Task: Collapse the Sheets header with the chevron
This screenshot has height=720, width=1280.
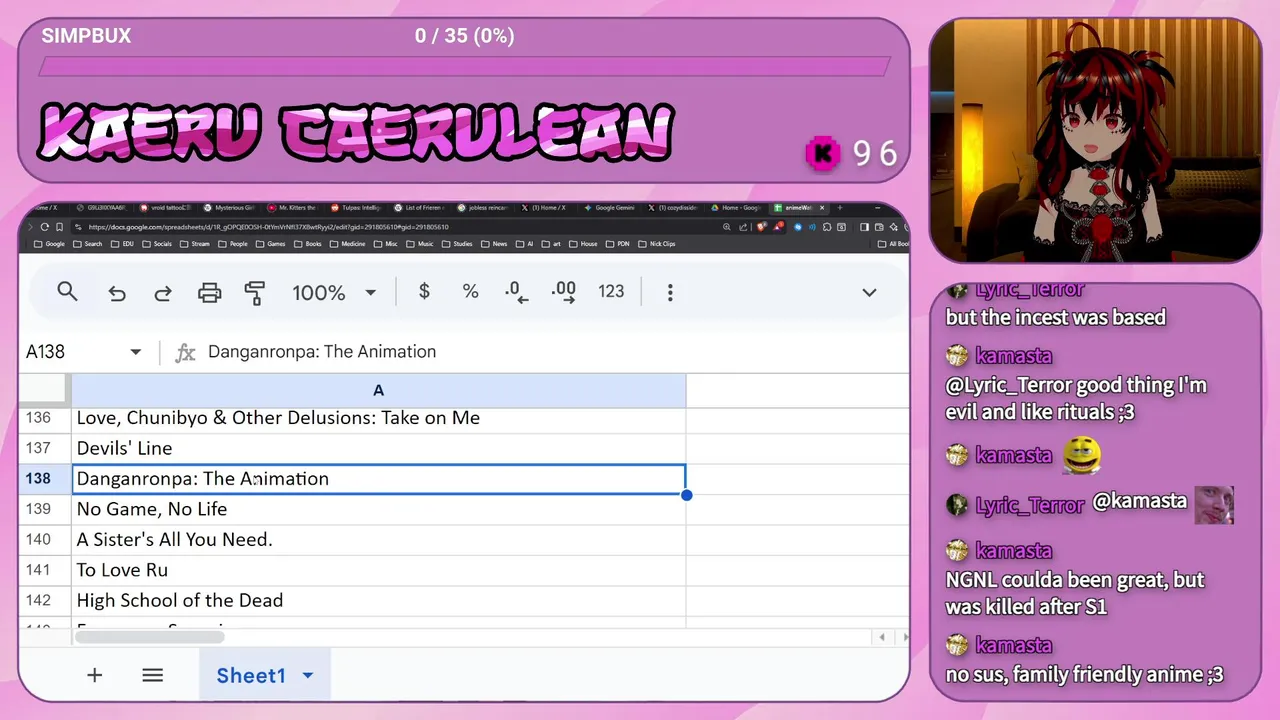Action: [x=869, y=292]
